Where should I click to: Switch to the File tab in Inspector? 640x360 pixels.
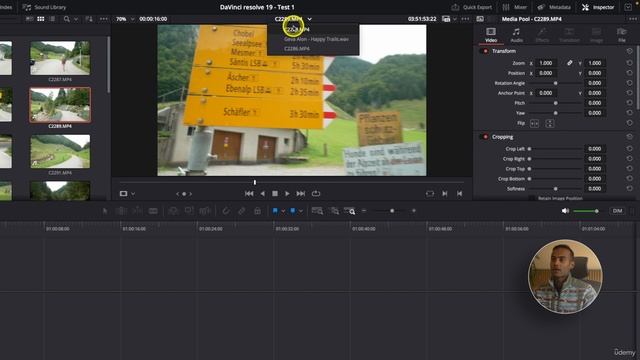622,35
